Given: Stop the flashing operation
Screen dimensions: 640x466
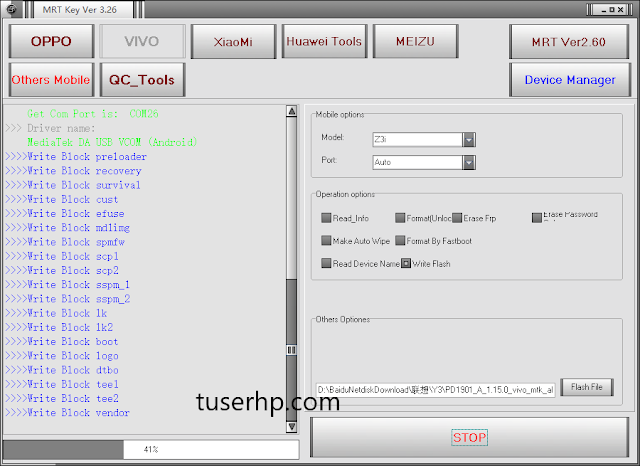Looking at the screenshot, I should (x=469, y=437).
